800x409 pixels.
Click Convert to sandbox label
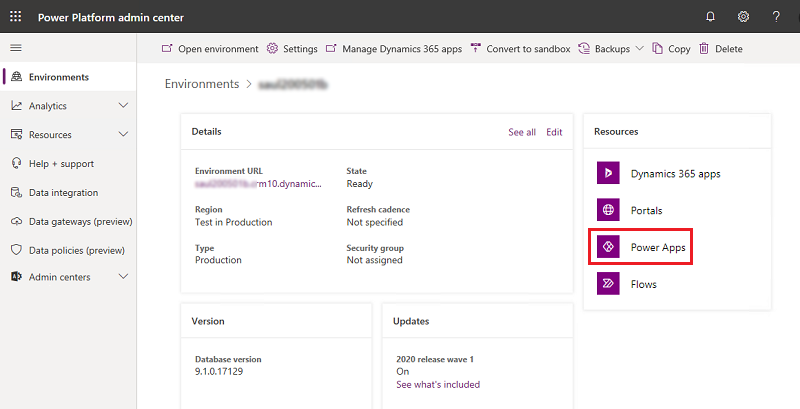point(528,49)
